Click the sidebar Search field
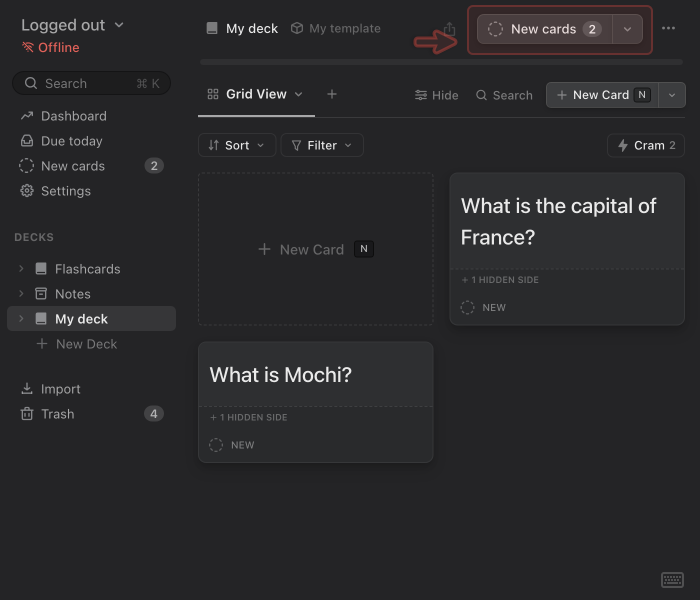The image size is (700, 600). tap(91, 83)
